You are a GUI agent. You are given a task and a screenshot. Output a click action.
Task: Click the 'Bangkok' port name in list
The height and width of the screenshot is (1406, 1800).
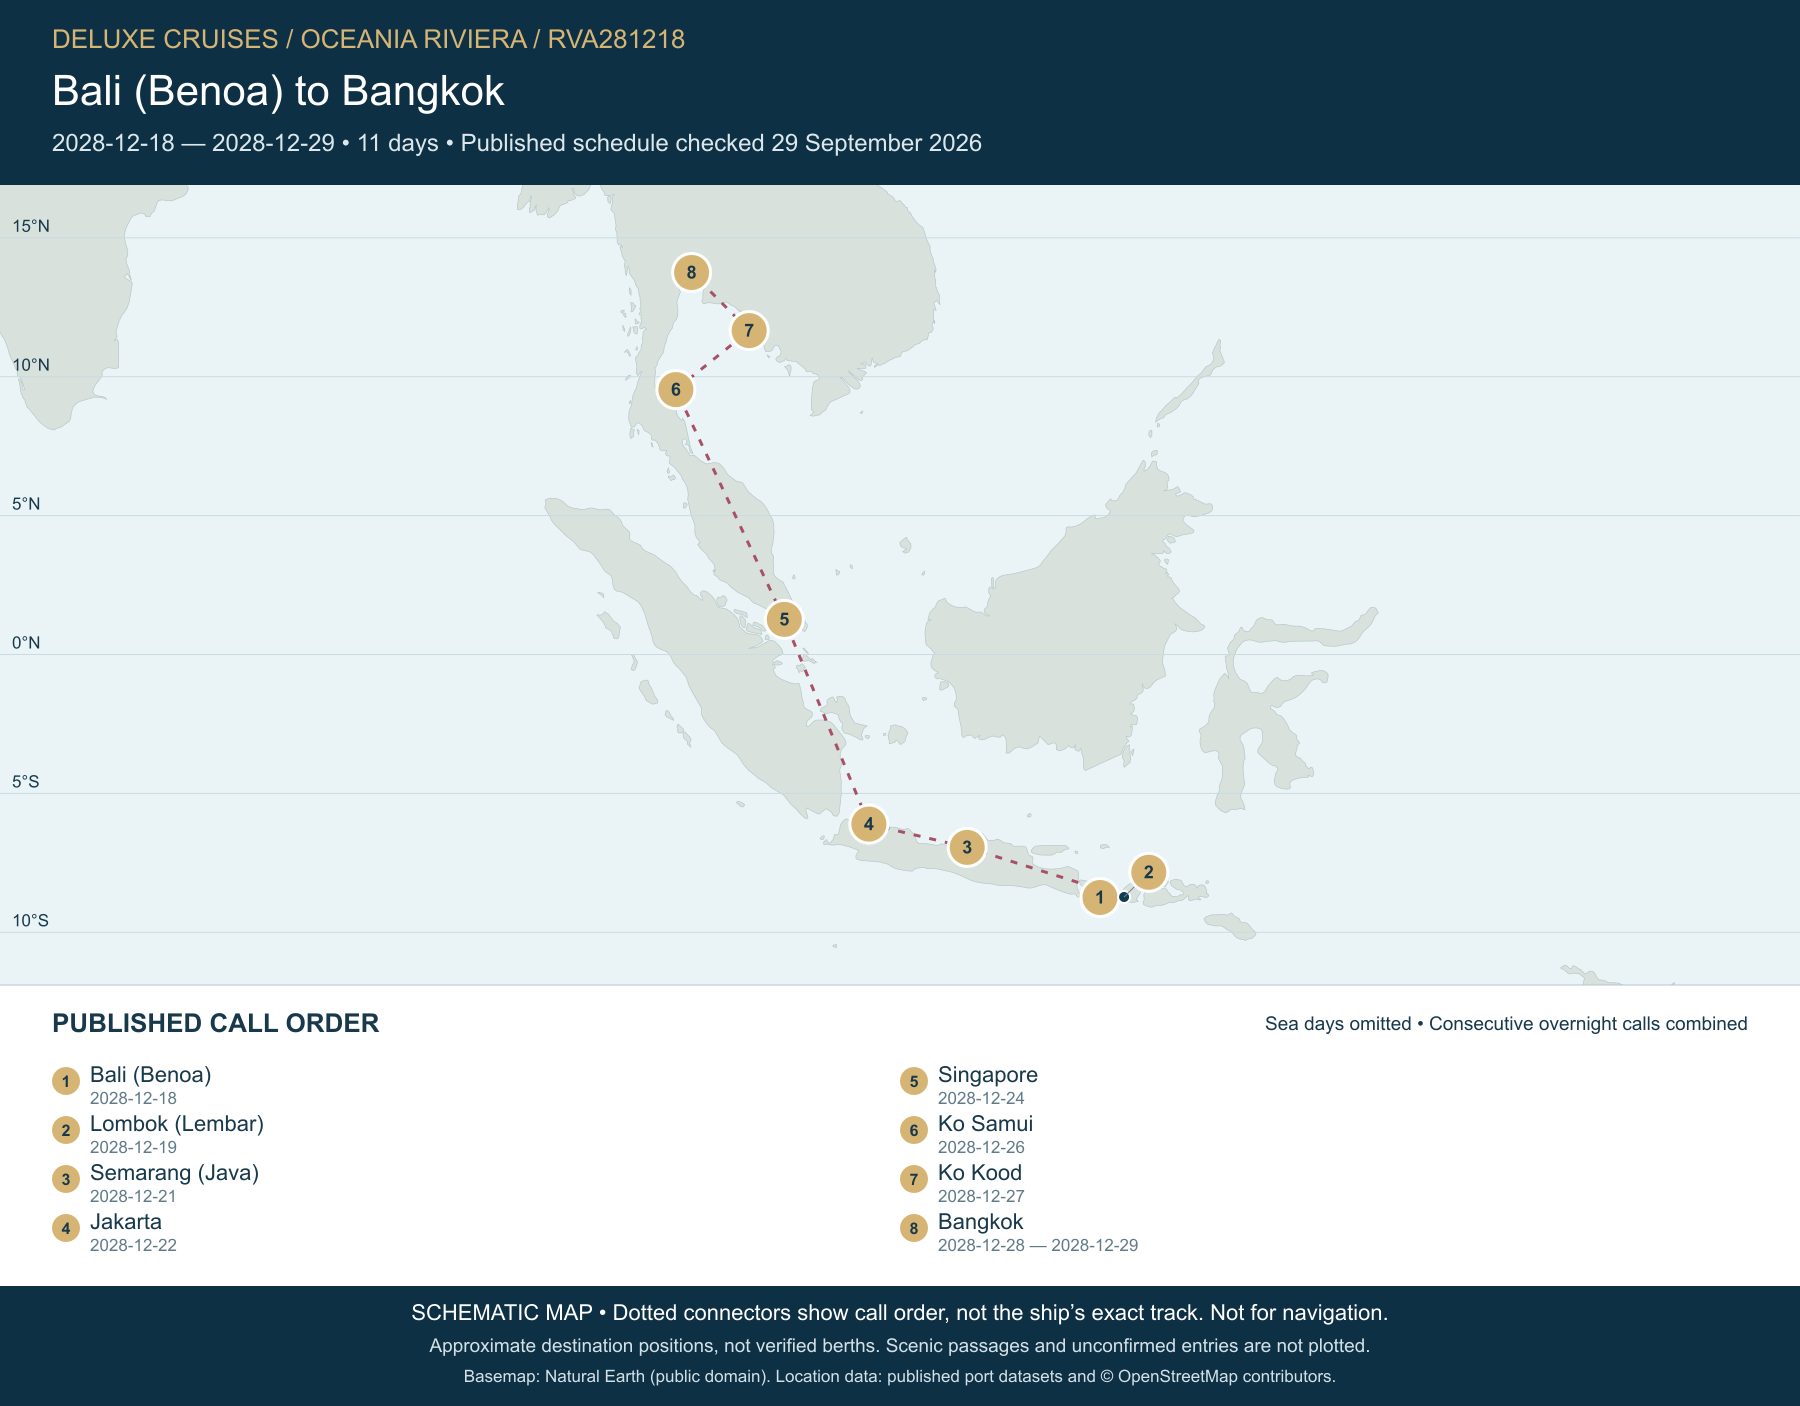[981, 1222]
